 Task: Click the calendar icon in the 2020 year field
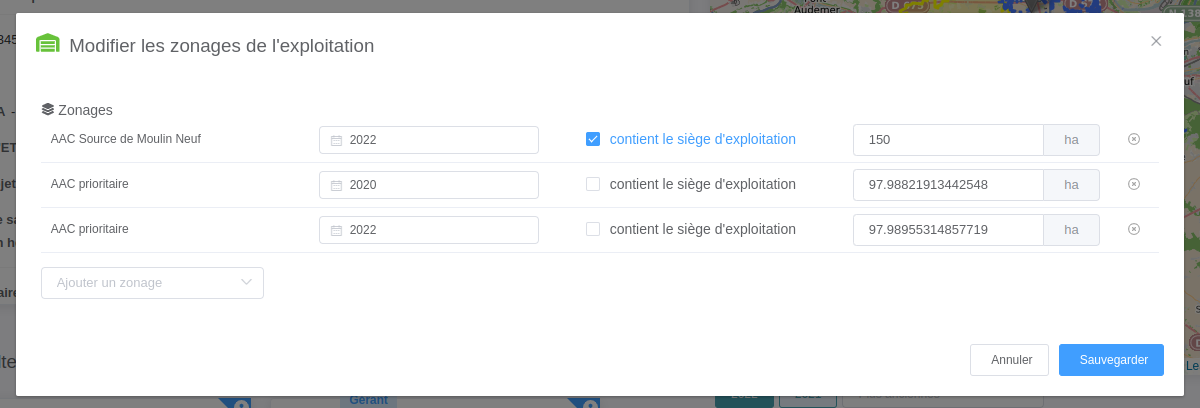[337, 185]
